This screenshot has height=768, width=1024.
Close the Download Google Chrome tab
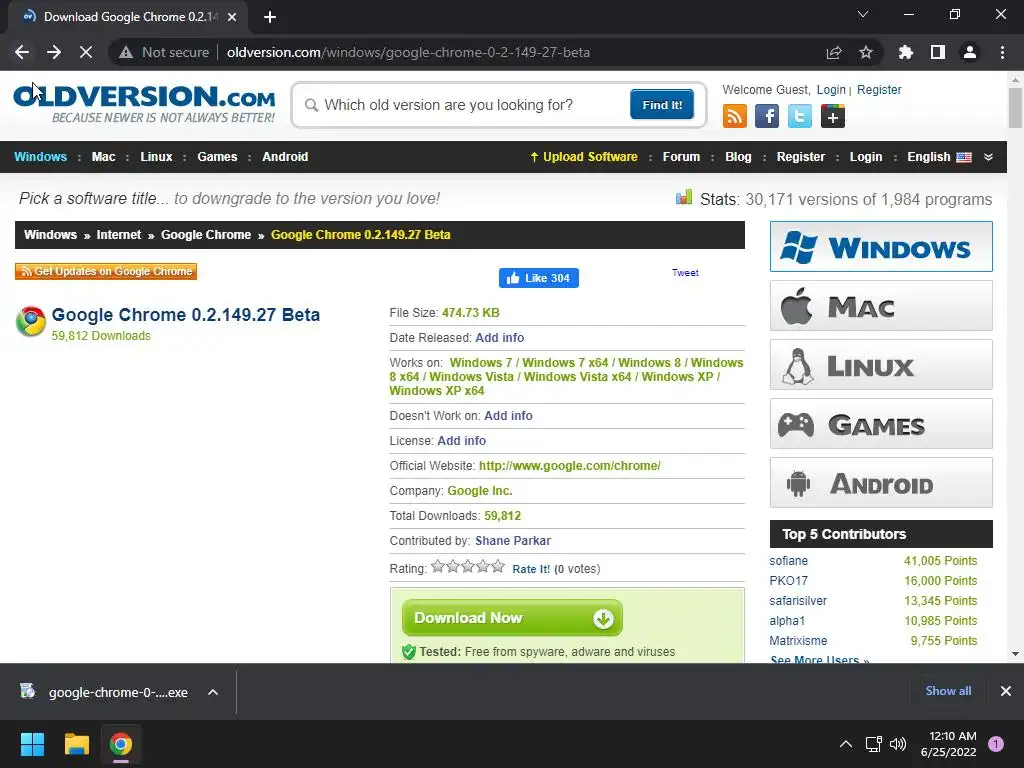click(232, 17)
